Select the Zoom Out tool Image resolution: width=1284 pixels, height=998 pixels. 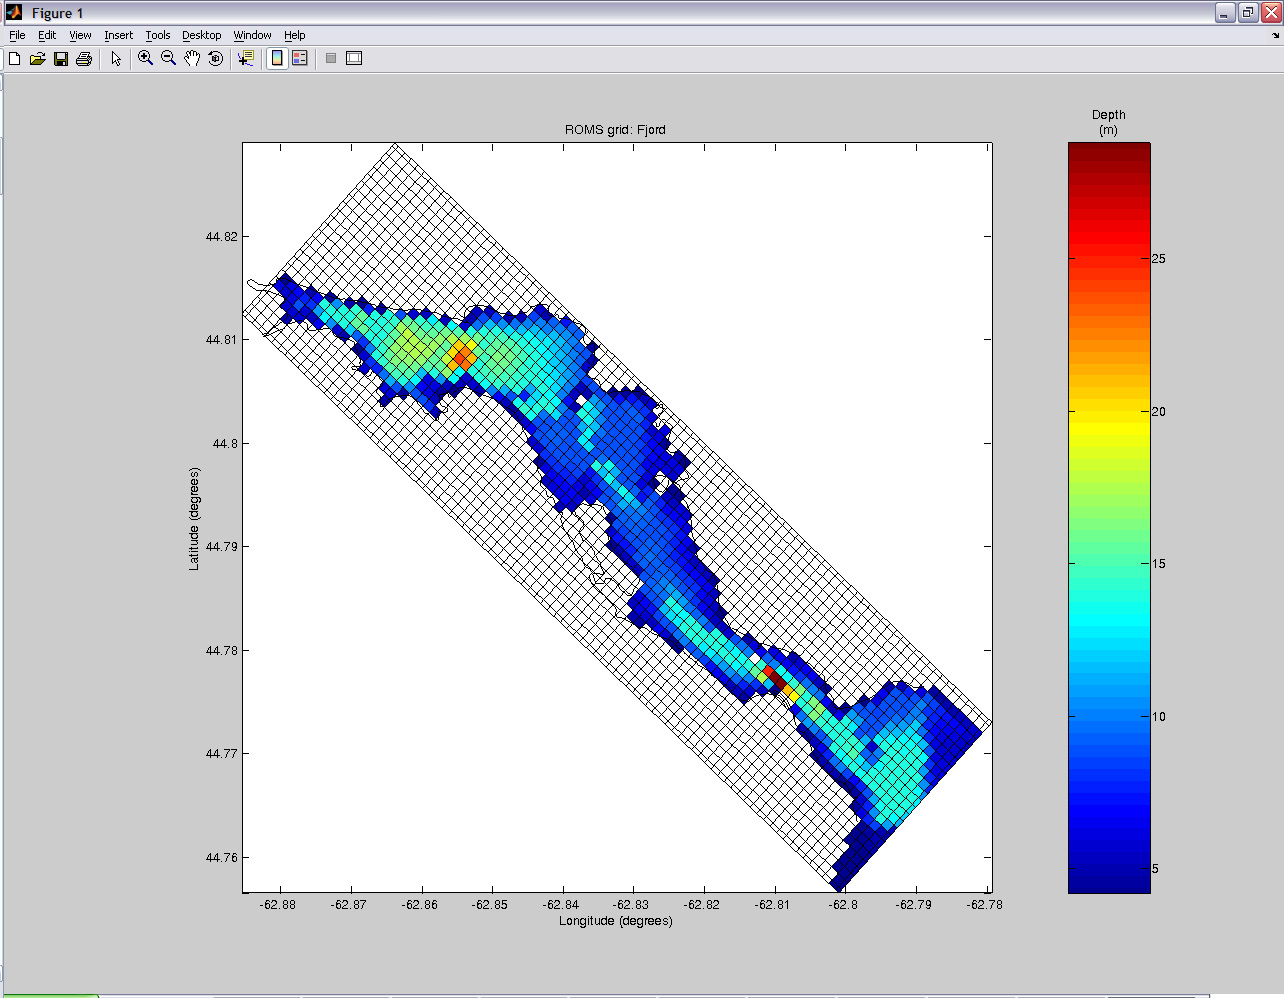[x=169, y=59]
